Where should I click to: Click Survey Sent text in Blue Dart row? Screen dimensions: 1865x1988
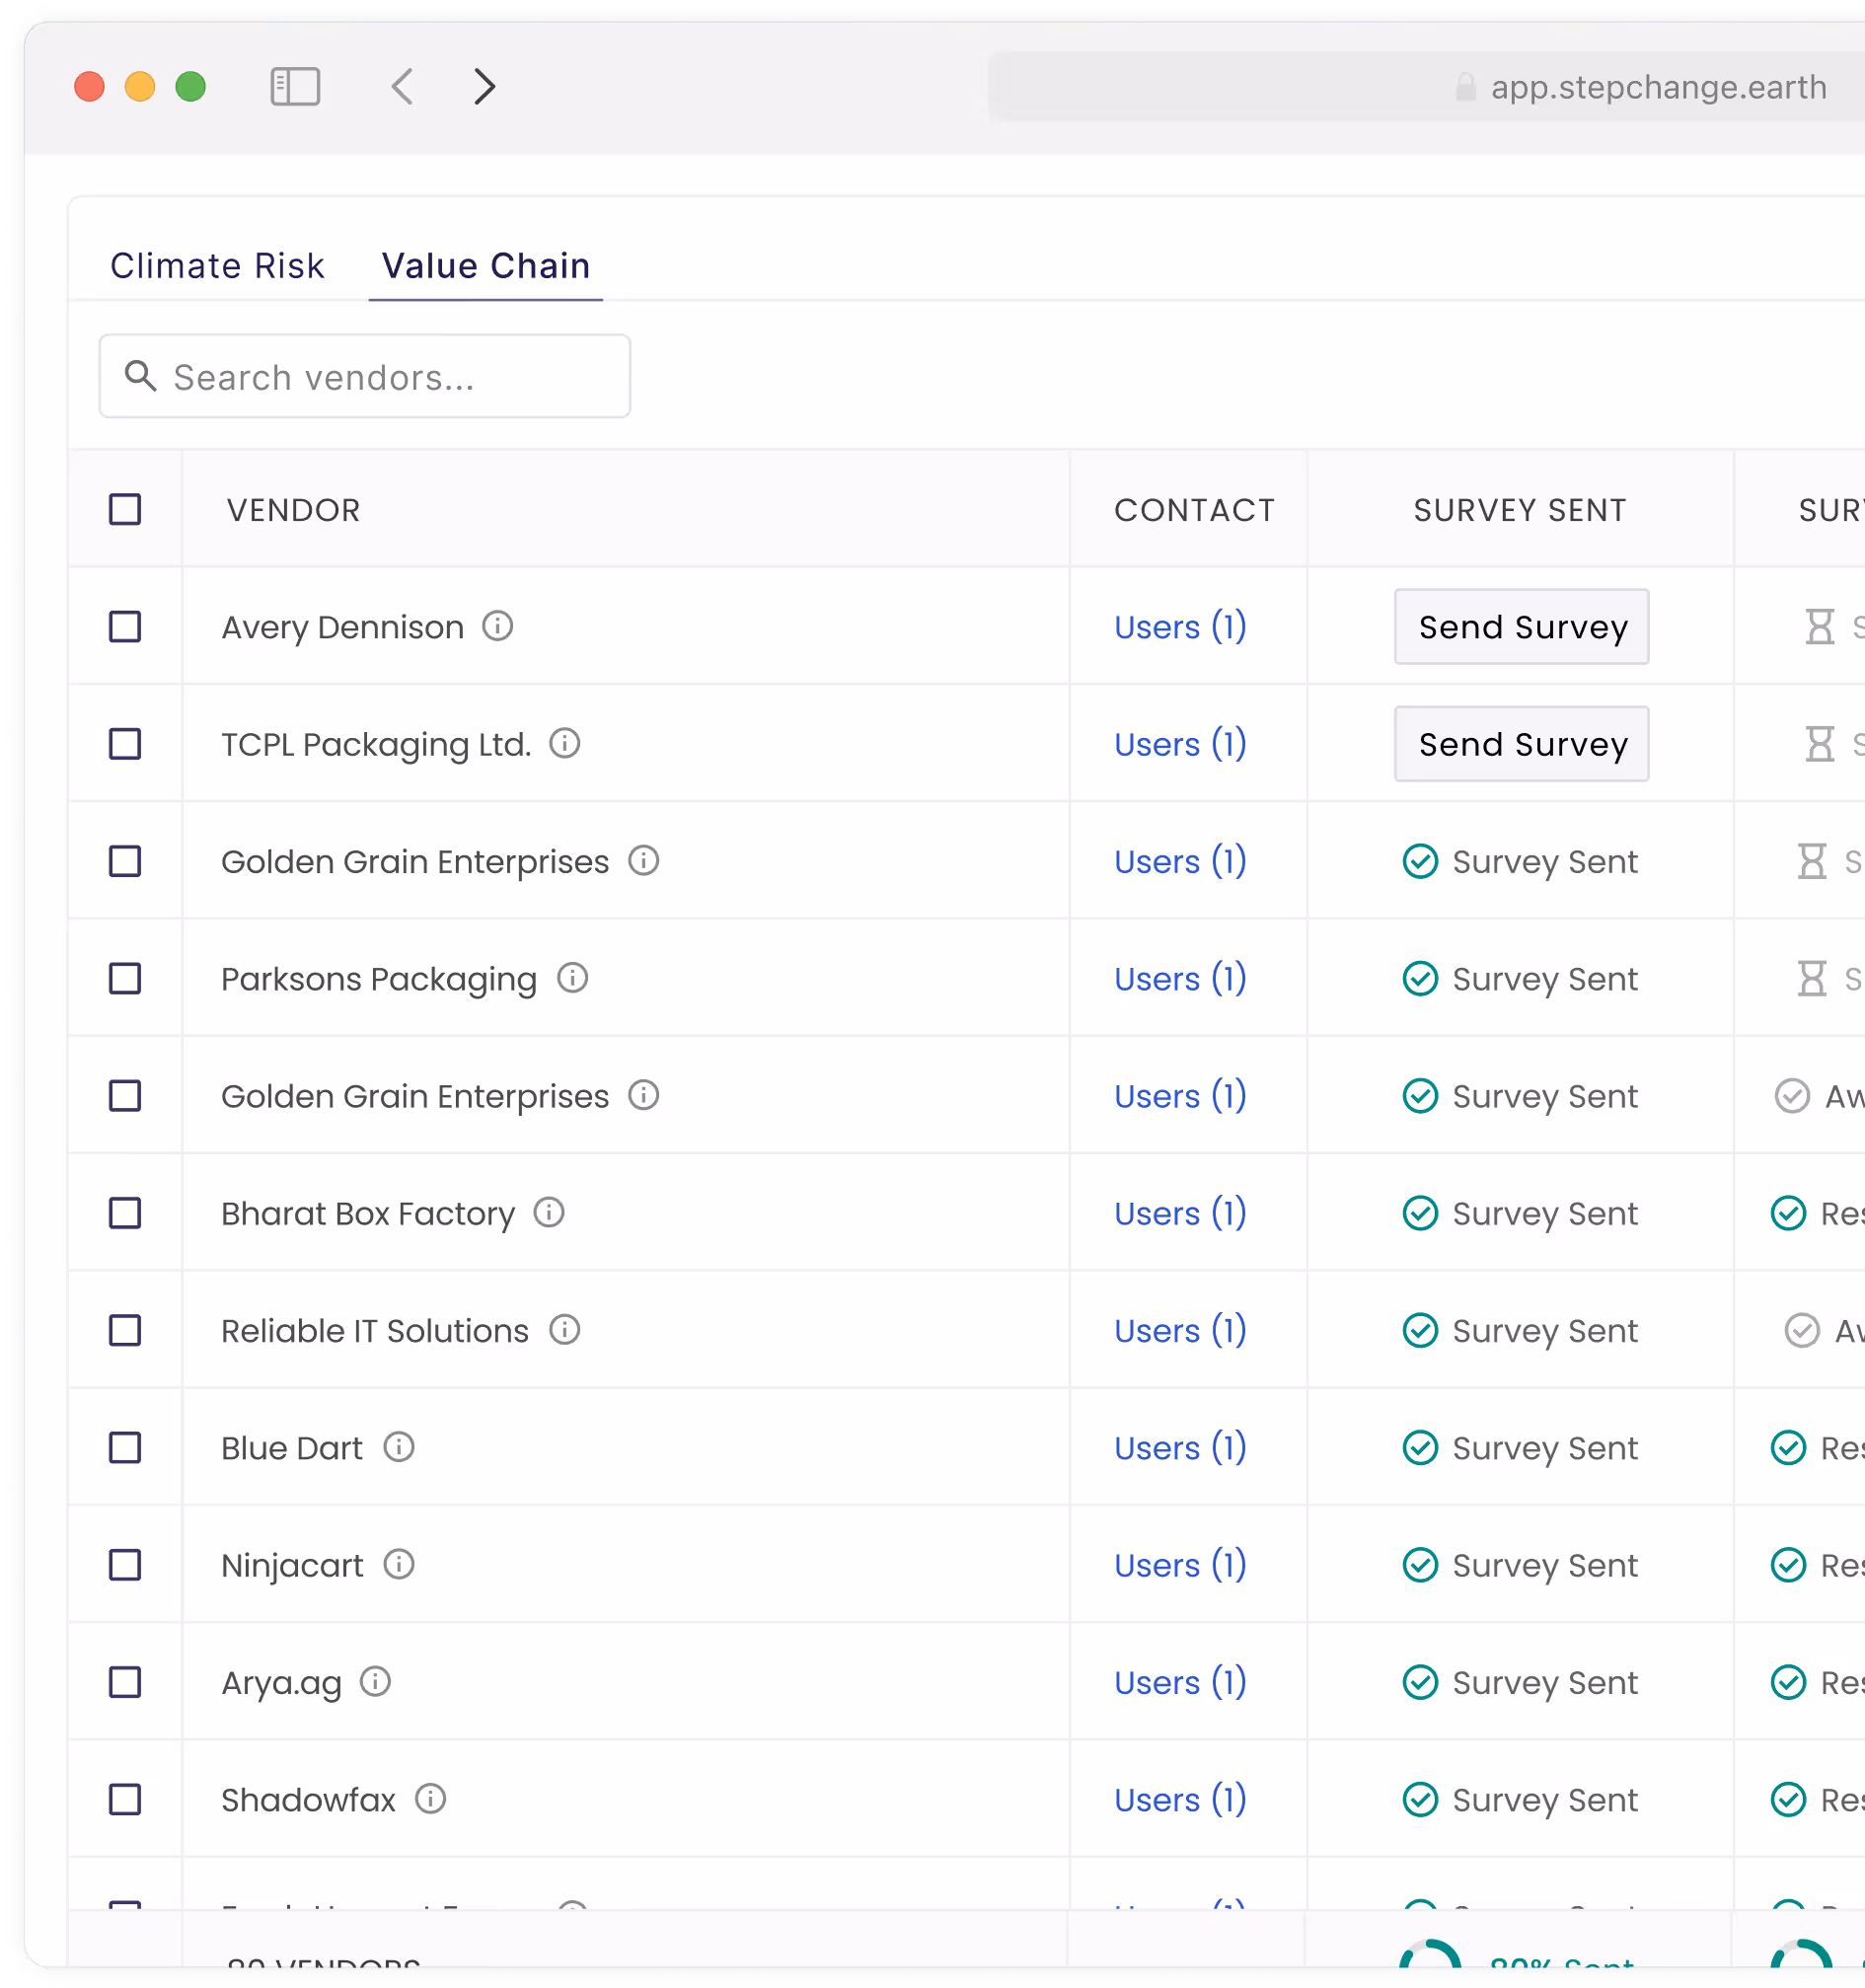click(x=1545, y=1447)
